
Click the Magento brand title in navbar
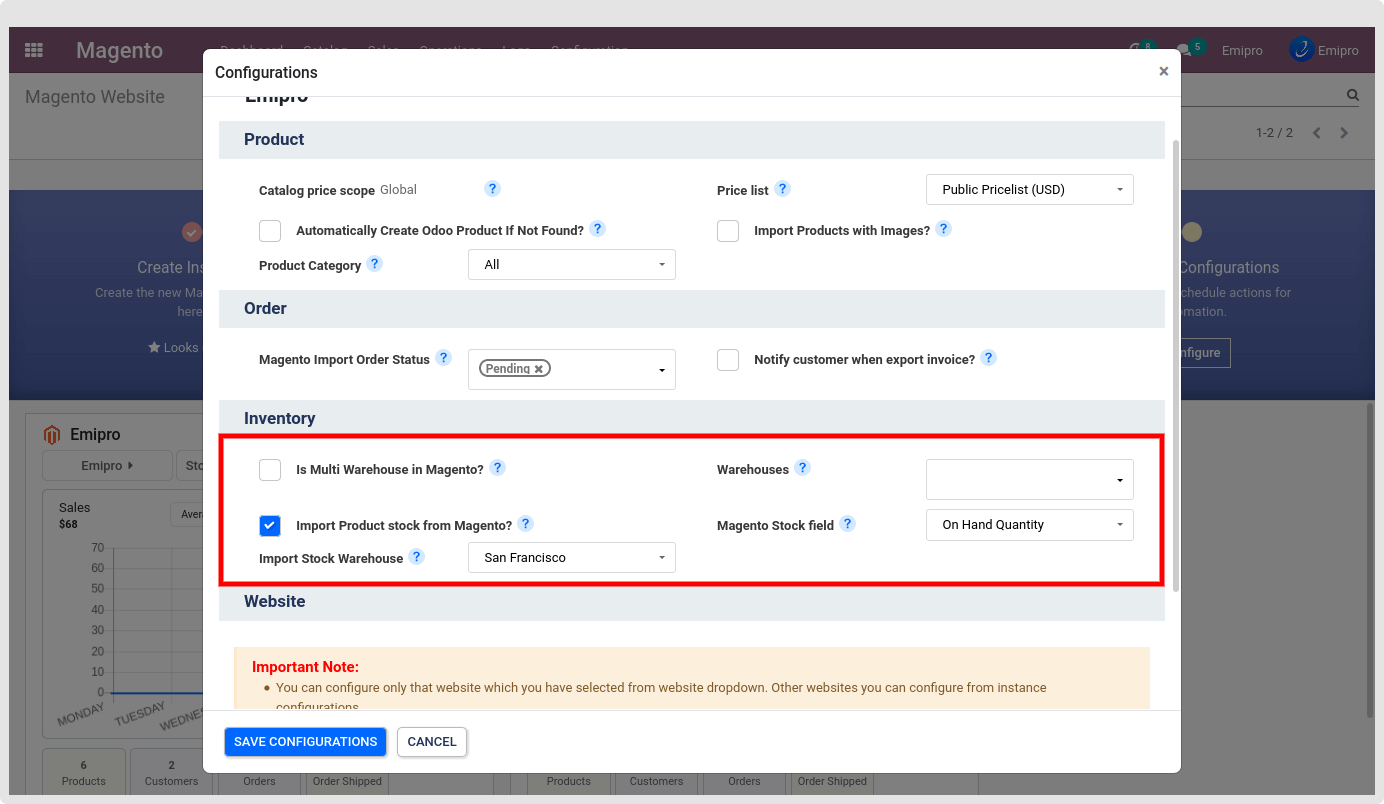point(119,50)
